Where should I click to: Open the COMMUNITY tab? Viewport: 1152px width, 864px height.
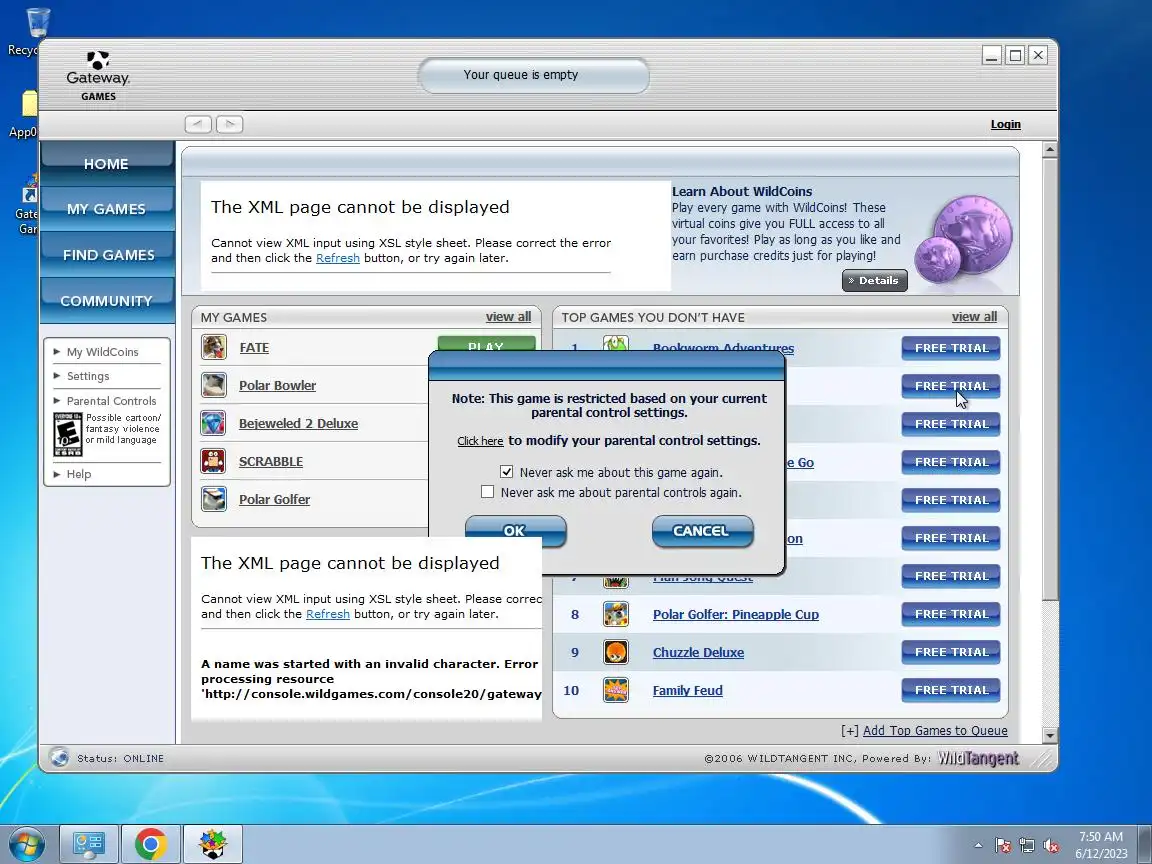click(107, 300)
